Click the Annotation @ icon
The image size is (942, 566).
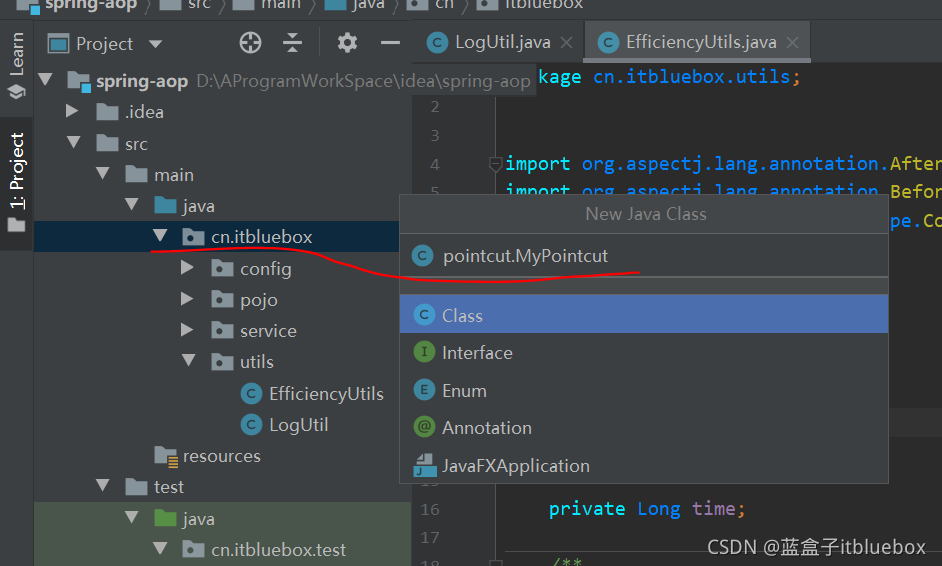(x=424, y=427)
